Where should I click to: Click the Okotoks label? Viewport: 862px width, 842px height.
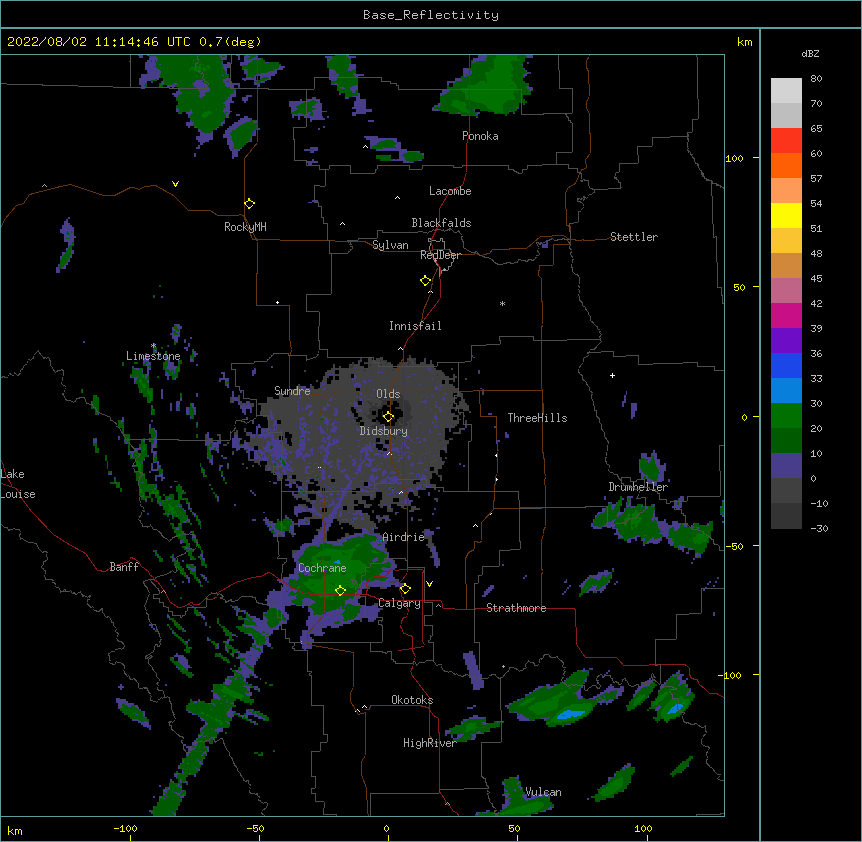coord(412,700)
